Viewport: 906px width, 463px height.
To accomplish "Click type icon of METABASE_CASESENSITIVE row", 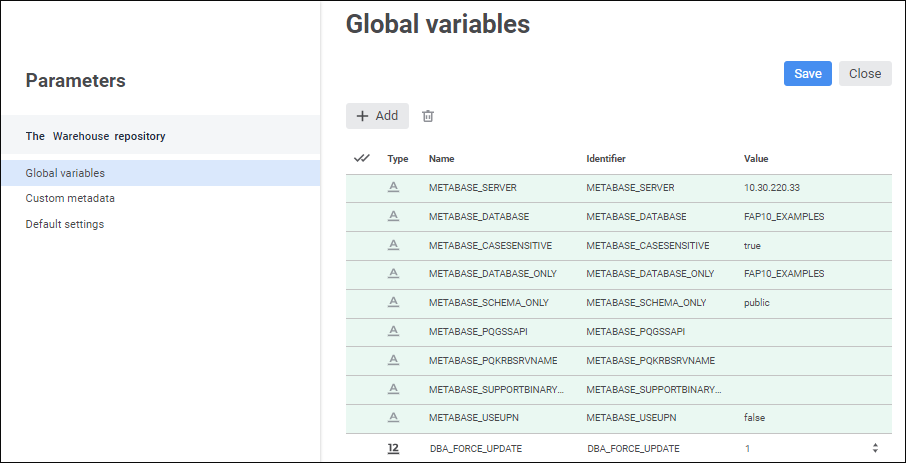I will coord(394,245).
